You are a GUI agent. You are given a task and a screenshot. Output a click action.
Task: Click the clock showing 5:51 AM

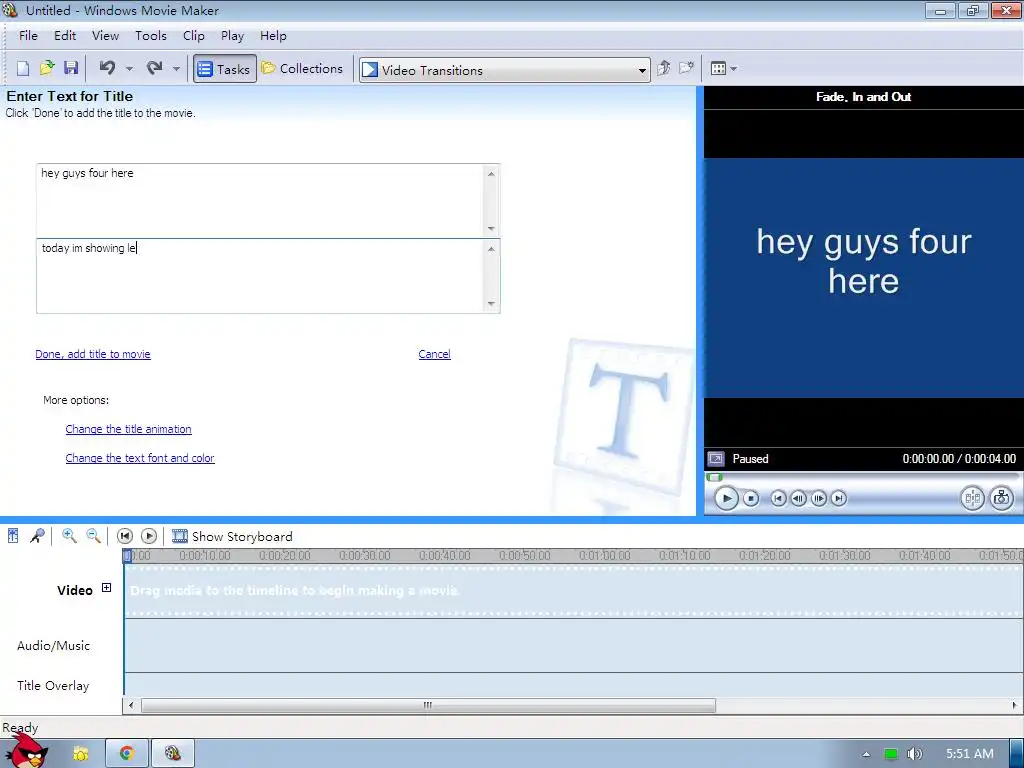point(970,754)
